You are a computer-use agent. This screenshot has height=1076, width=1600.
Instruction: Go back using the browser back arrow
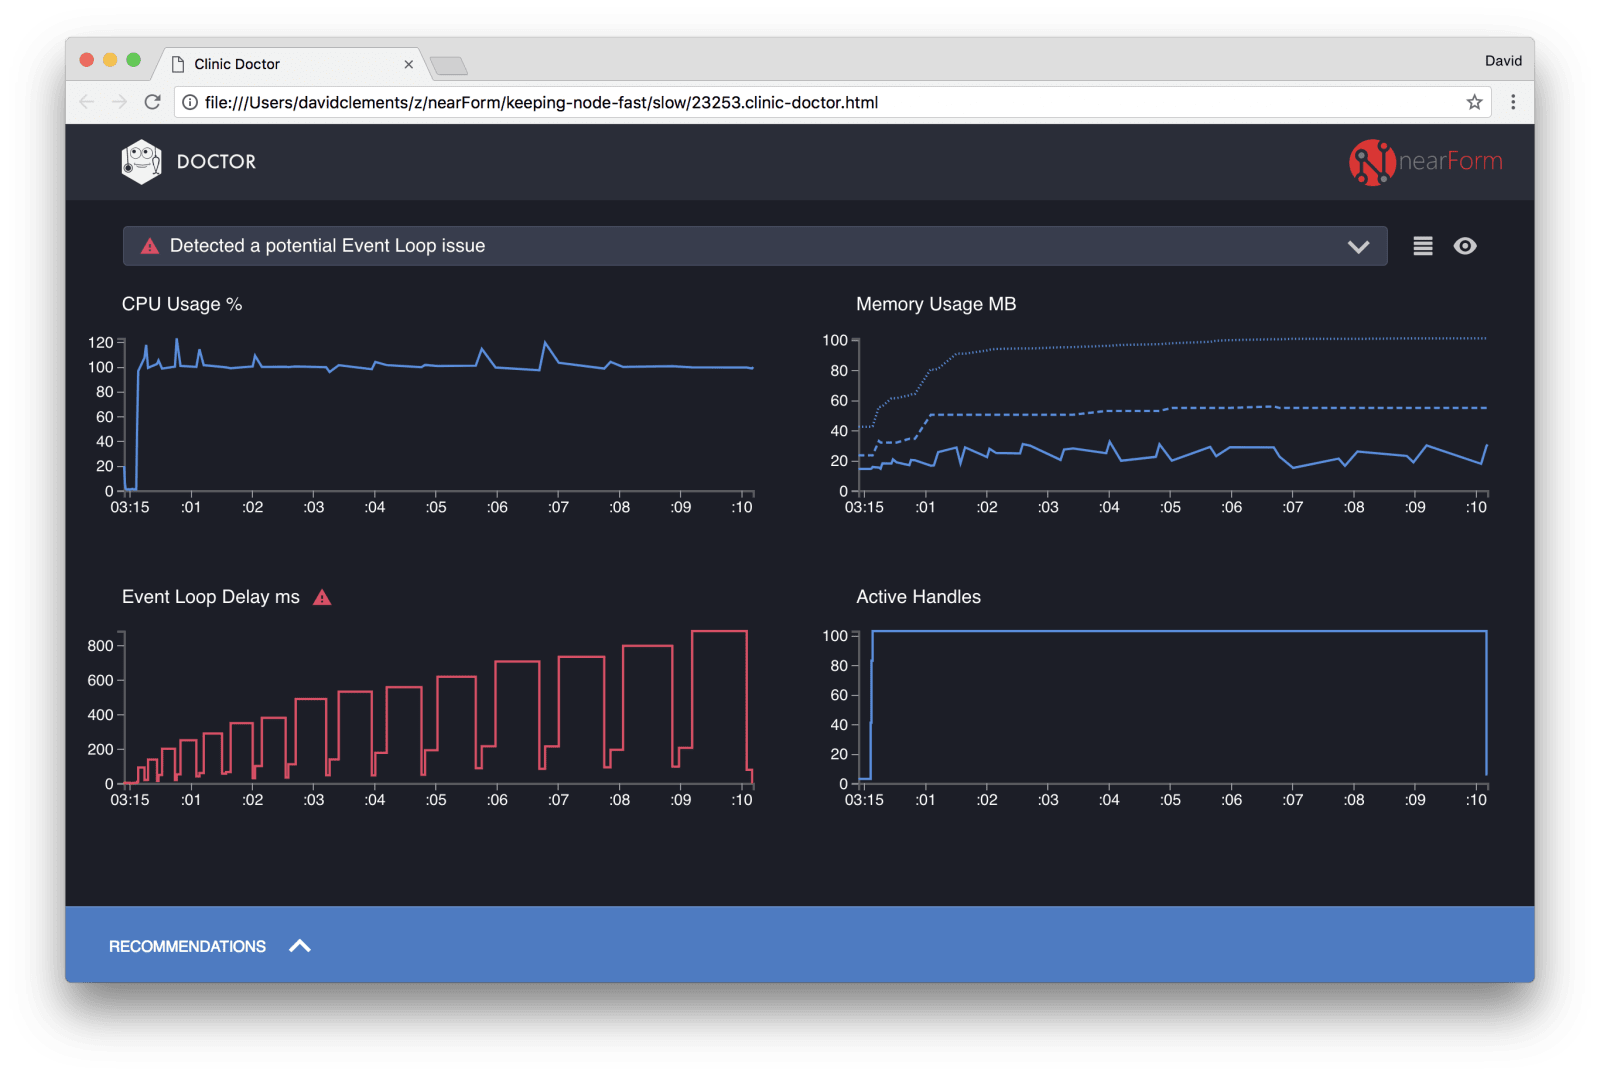pyautogui.click(x=87, y=102)
